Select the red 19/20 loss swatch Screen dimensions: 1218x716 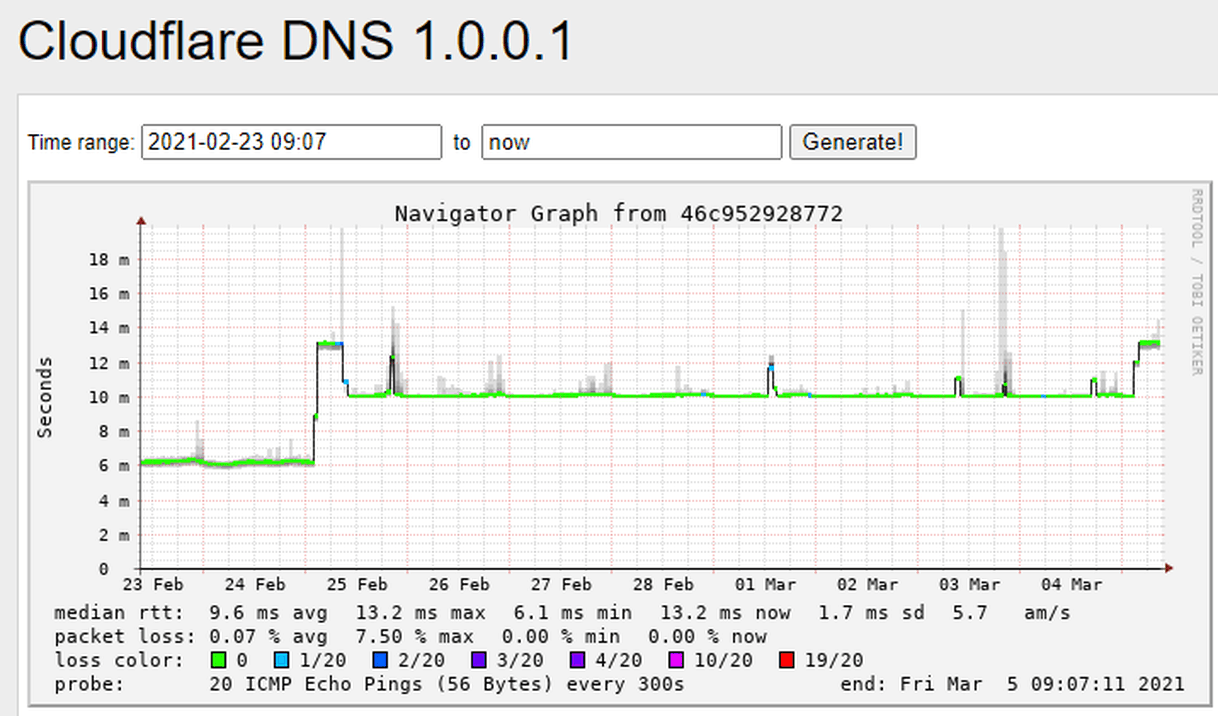pos(788,660)
